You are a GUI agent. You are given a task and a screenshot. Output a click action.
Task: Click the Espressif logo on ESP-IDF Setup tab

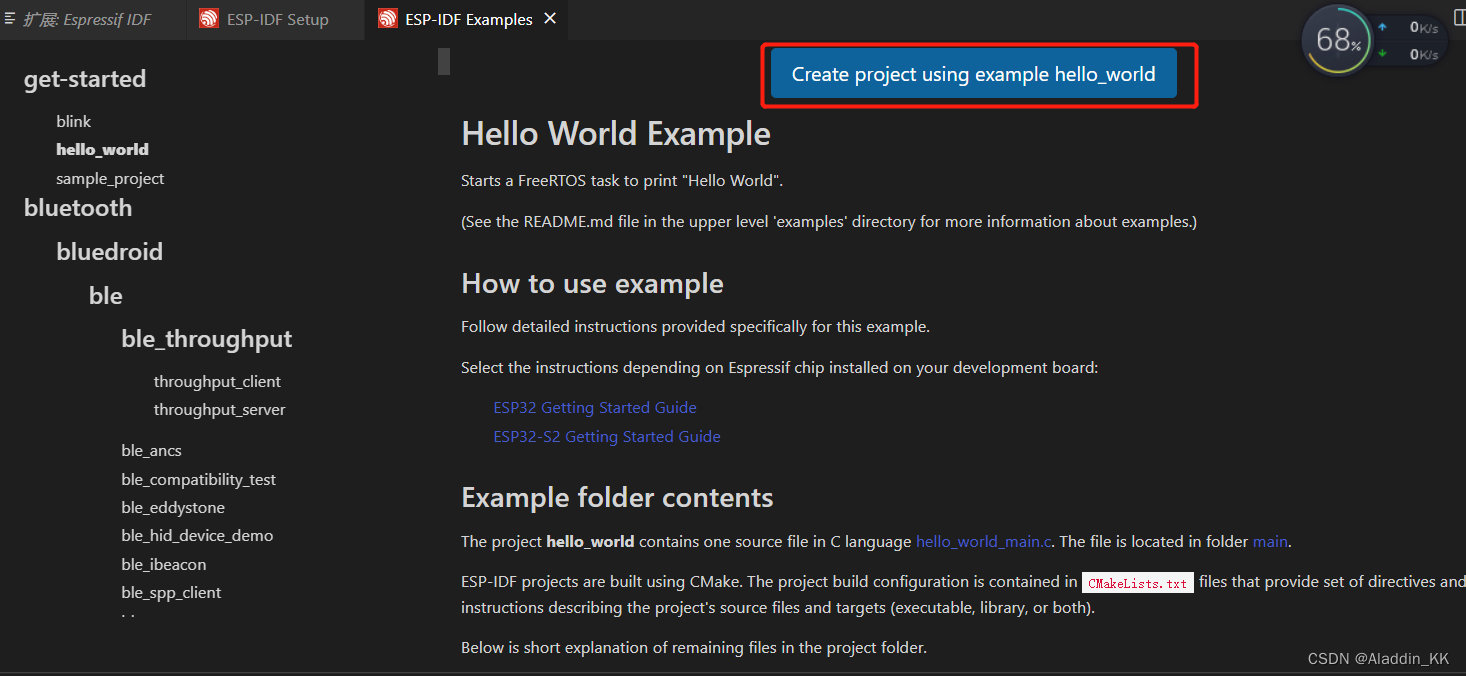[208, 19]
